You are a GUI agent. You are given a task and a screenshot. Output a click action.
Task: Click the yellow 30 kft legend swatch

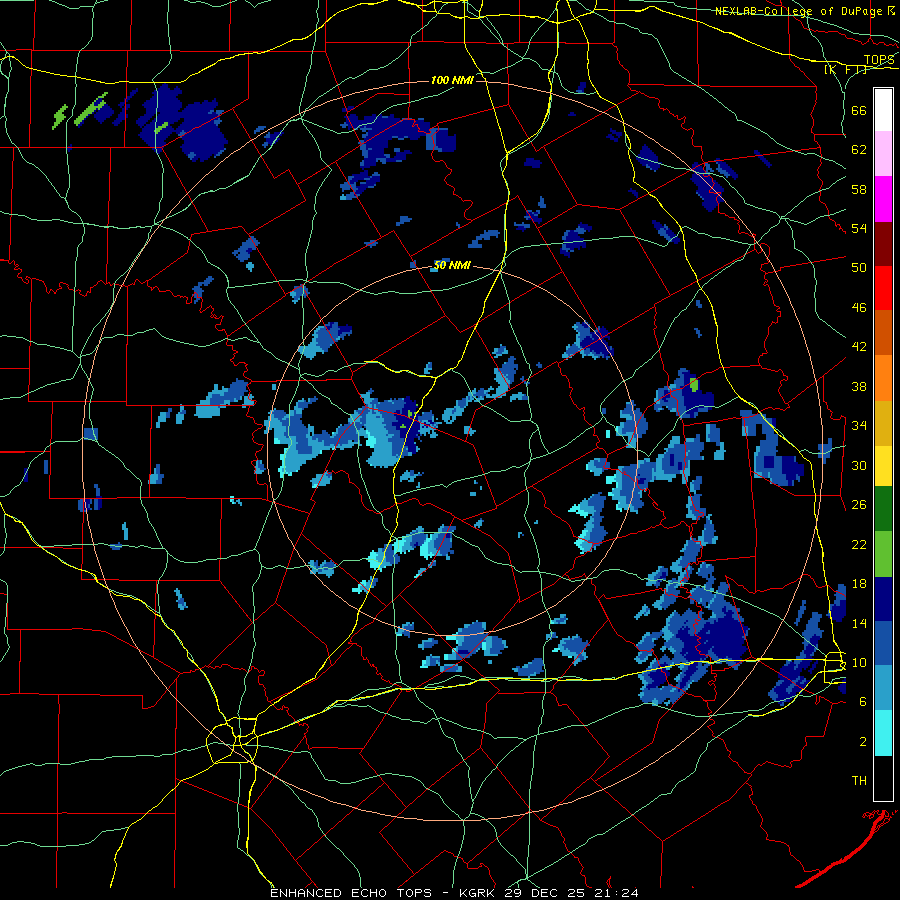(x=883, y=466)
